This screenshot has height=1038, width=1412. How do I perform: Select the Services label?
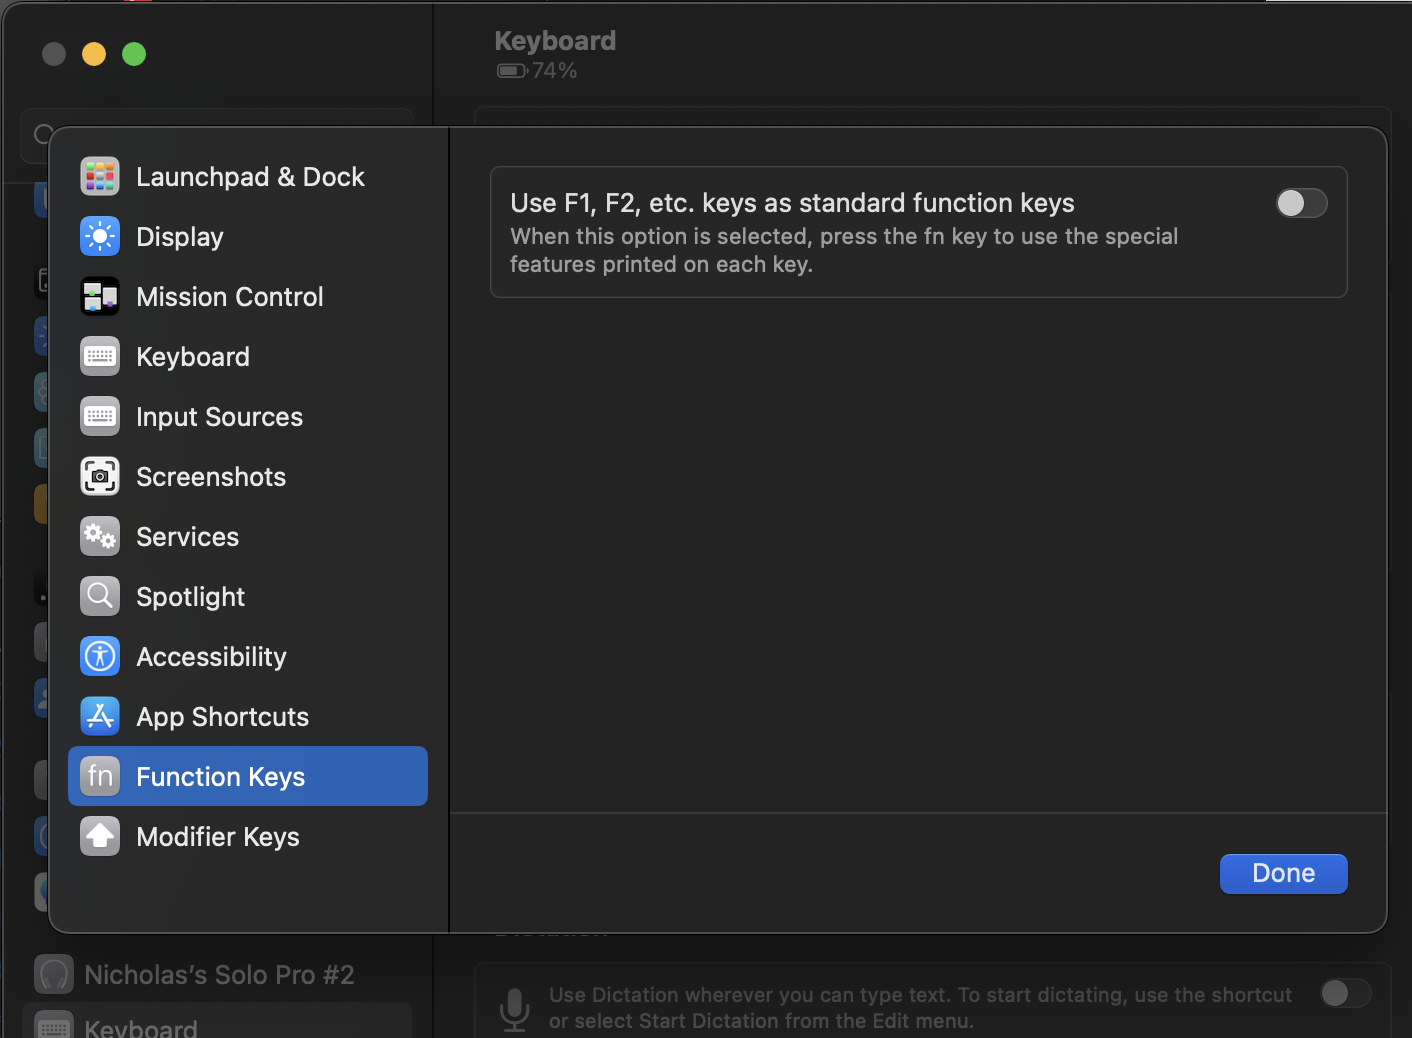pos(188,537)
